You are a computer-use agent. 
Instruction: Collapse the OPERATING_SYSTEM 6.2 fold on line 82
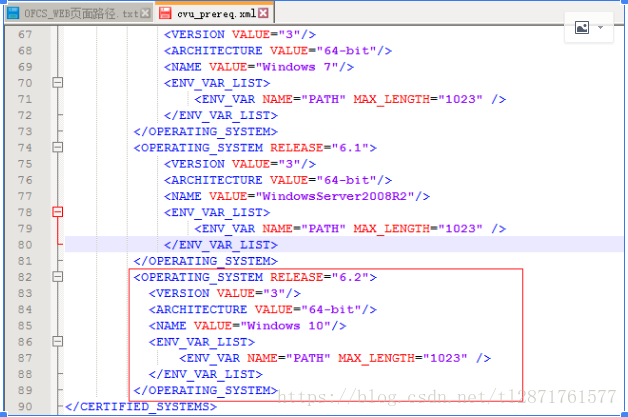[58, 277]
